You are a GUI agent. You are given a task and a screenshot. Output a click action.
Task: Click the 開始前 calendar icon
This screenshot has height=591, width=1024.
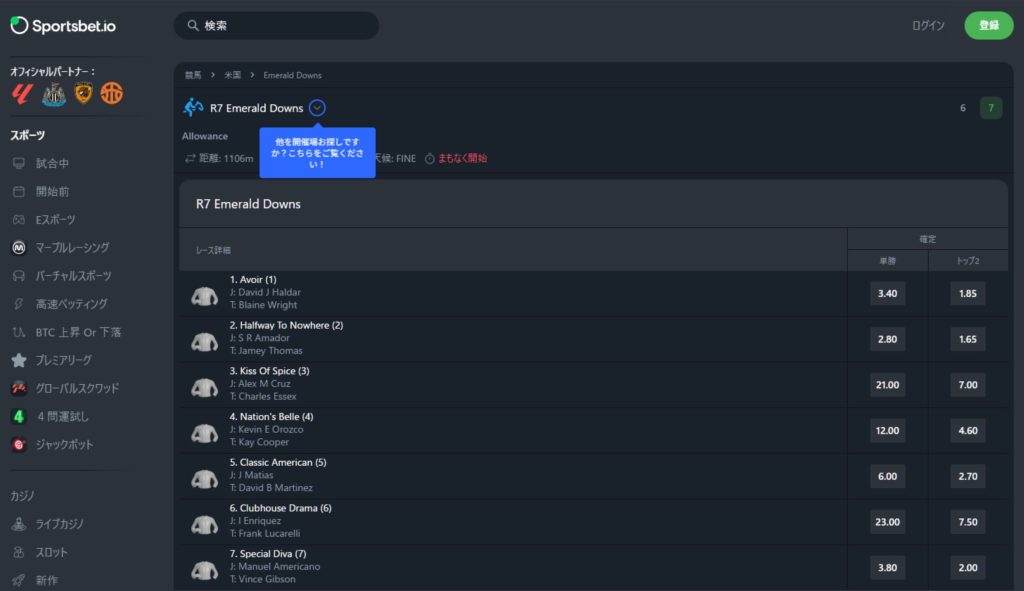[x=19, y=191]
